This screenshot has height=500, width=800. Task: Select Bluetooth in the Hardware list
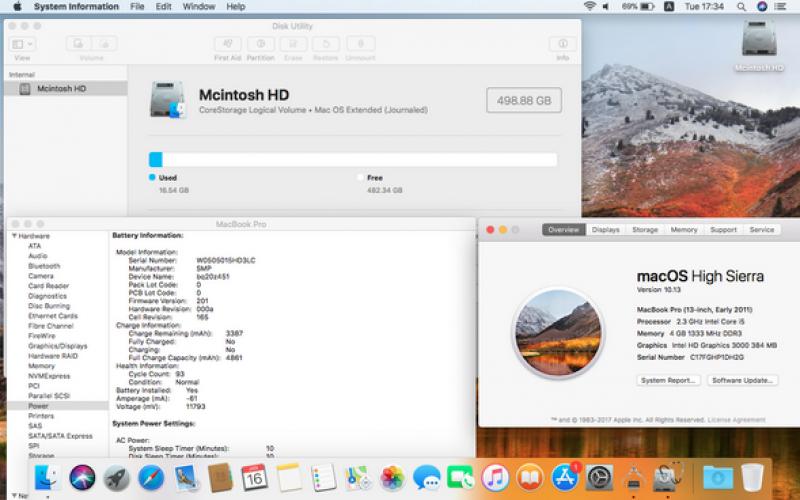pyautogui.click(x=44, y=266)
